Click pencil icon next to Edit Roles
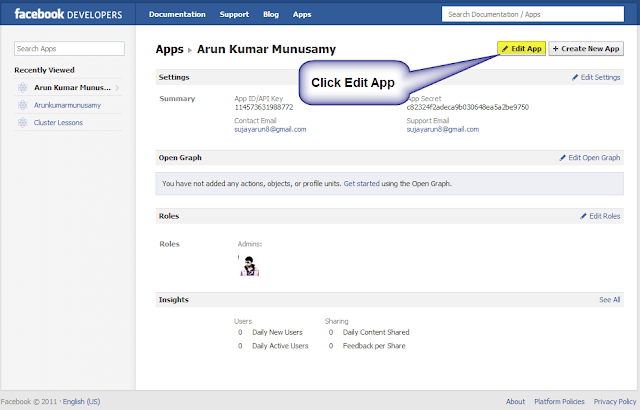This screenshot has width=640, height=410. (584, 216)
